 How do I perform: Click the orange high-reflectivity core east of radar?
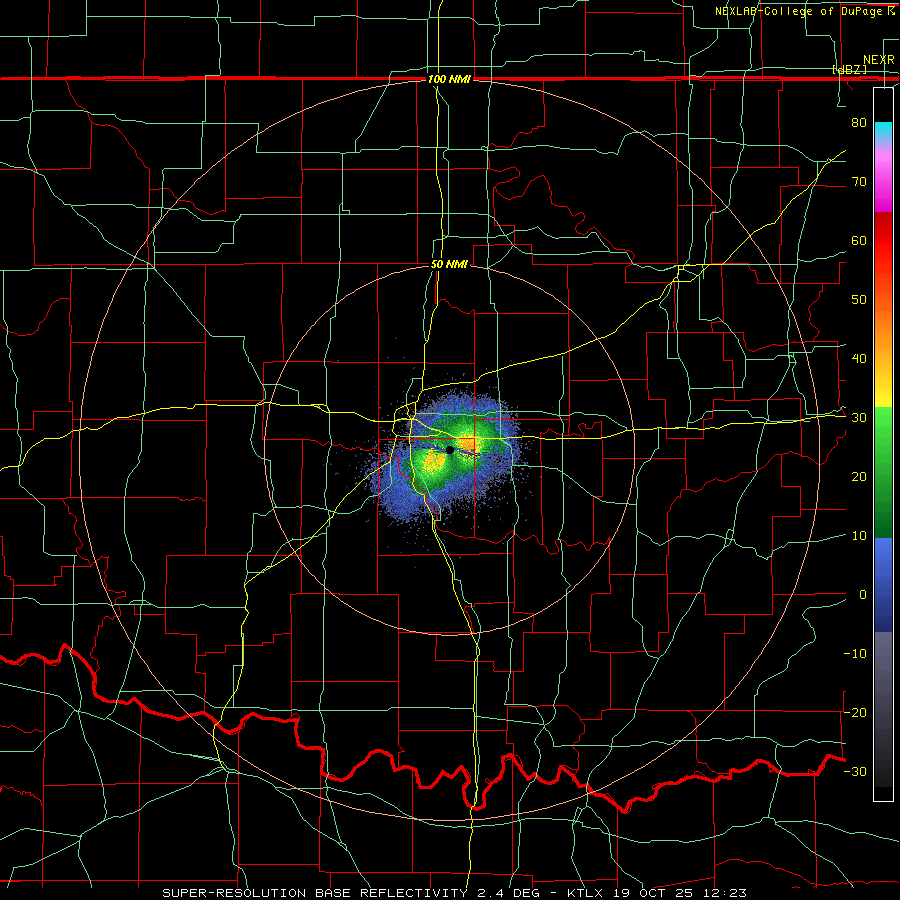point(468,444)
